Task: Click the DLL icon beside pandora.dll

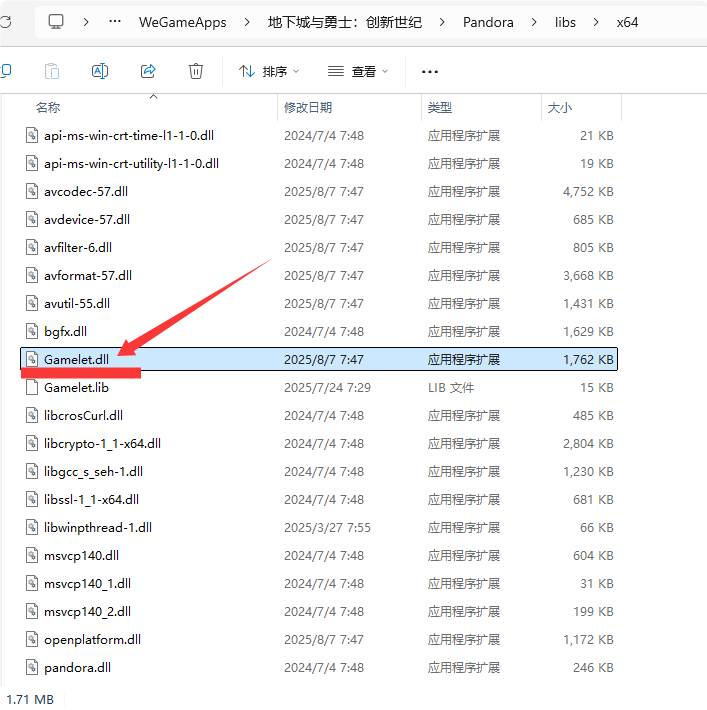Action: point(32,668)
